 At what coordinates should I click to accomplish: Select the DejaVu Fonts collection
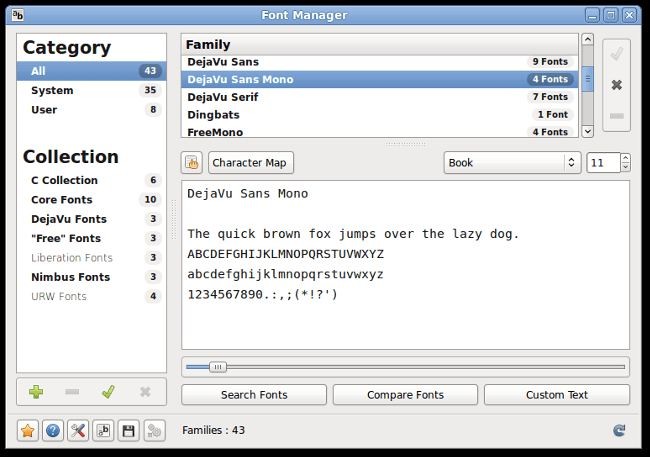(x=92, y=219)
